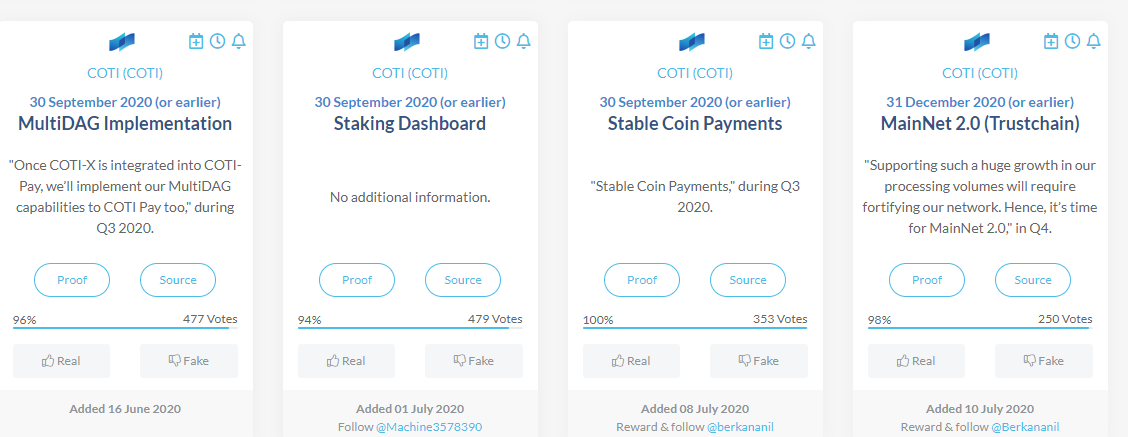Open the @Machine3578390 profile link
The image size is (1128, 437).
pyautogui.click(x=429, y=427)
